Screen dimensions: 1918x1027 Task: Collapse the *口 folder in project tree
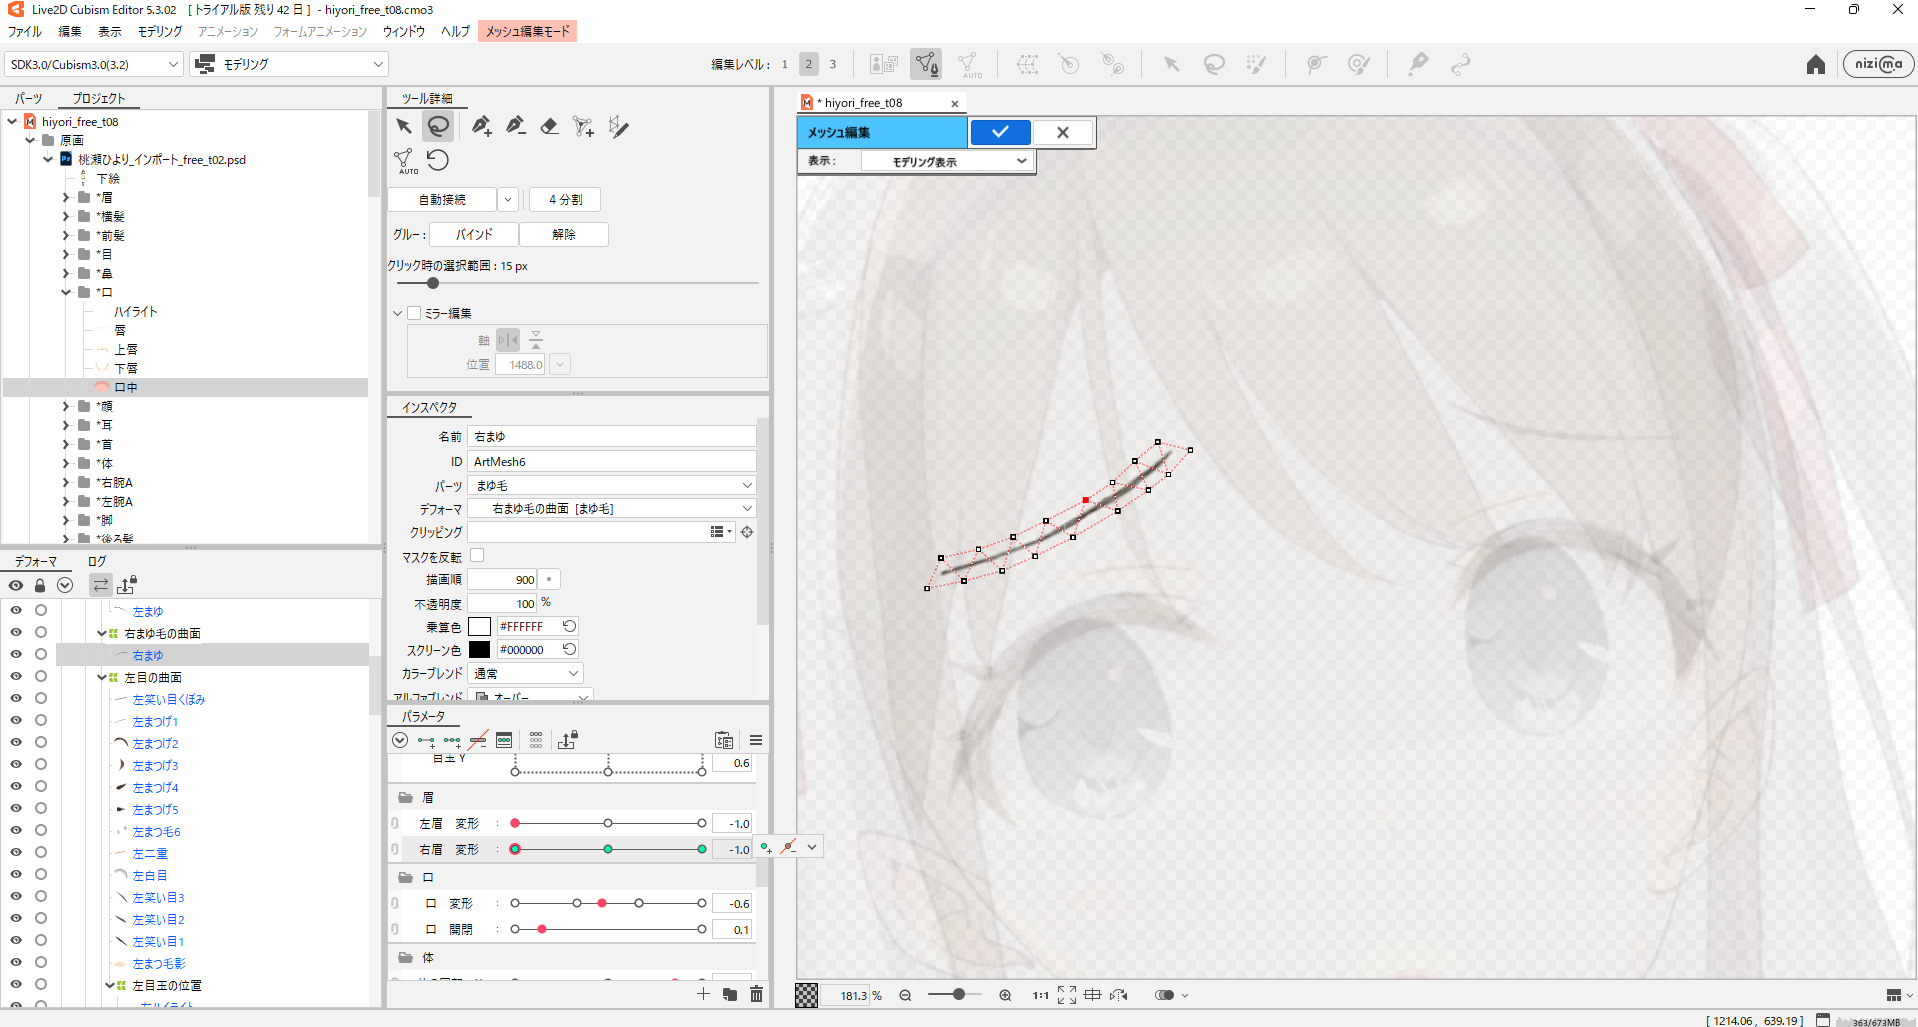click(66, 292)
